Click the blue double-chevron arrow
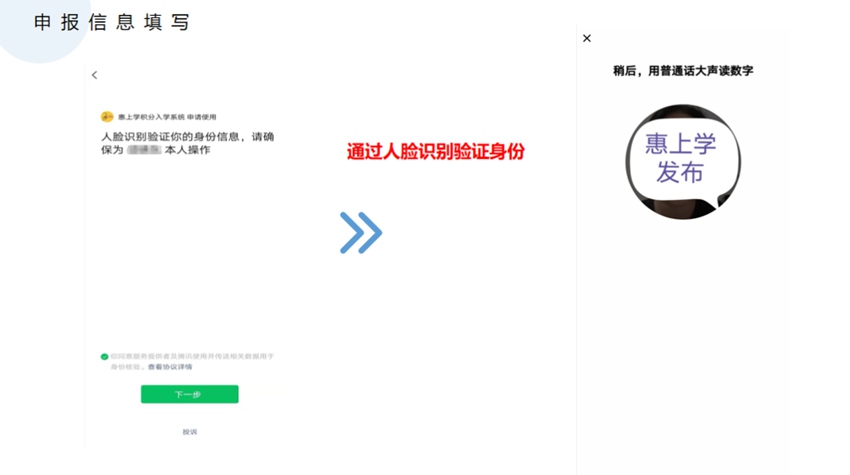Screen dimensions: 850x475 [x=360, y=233]
